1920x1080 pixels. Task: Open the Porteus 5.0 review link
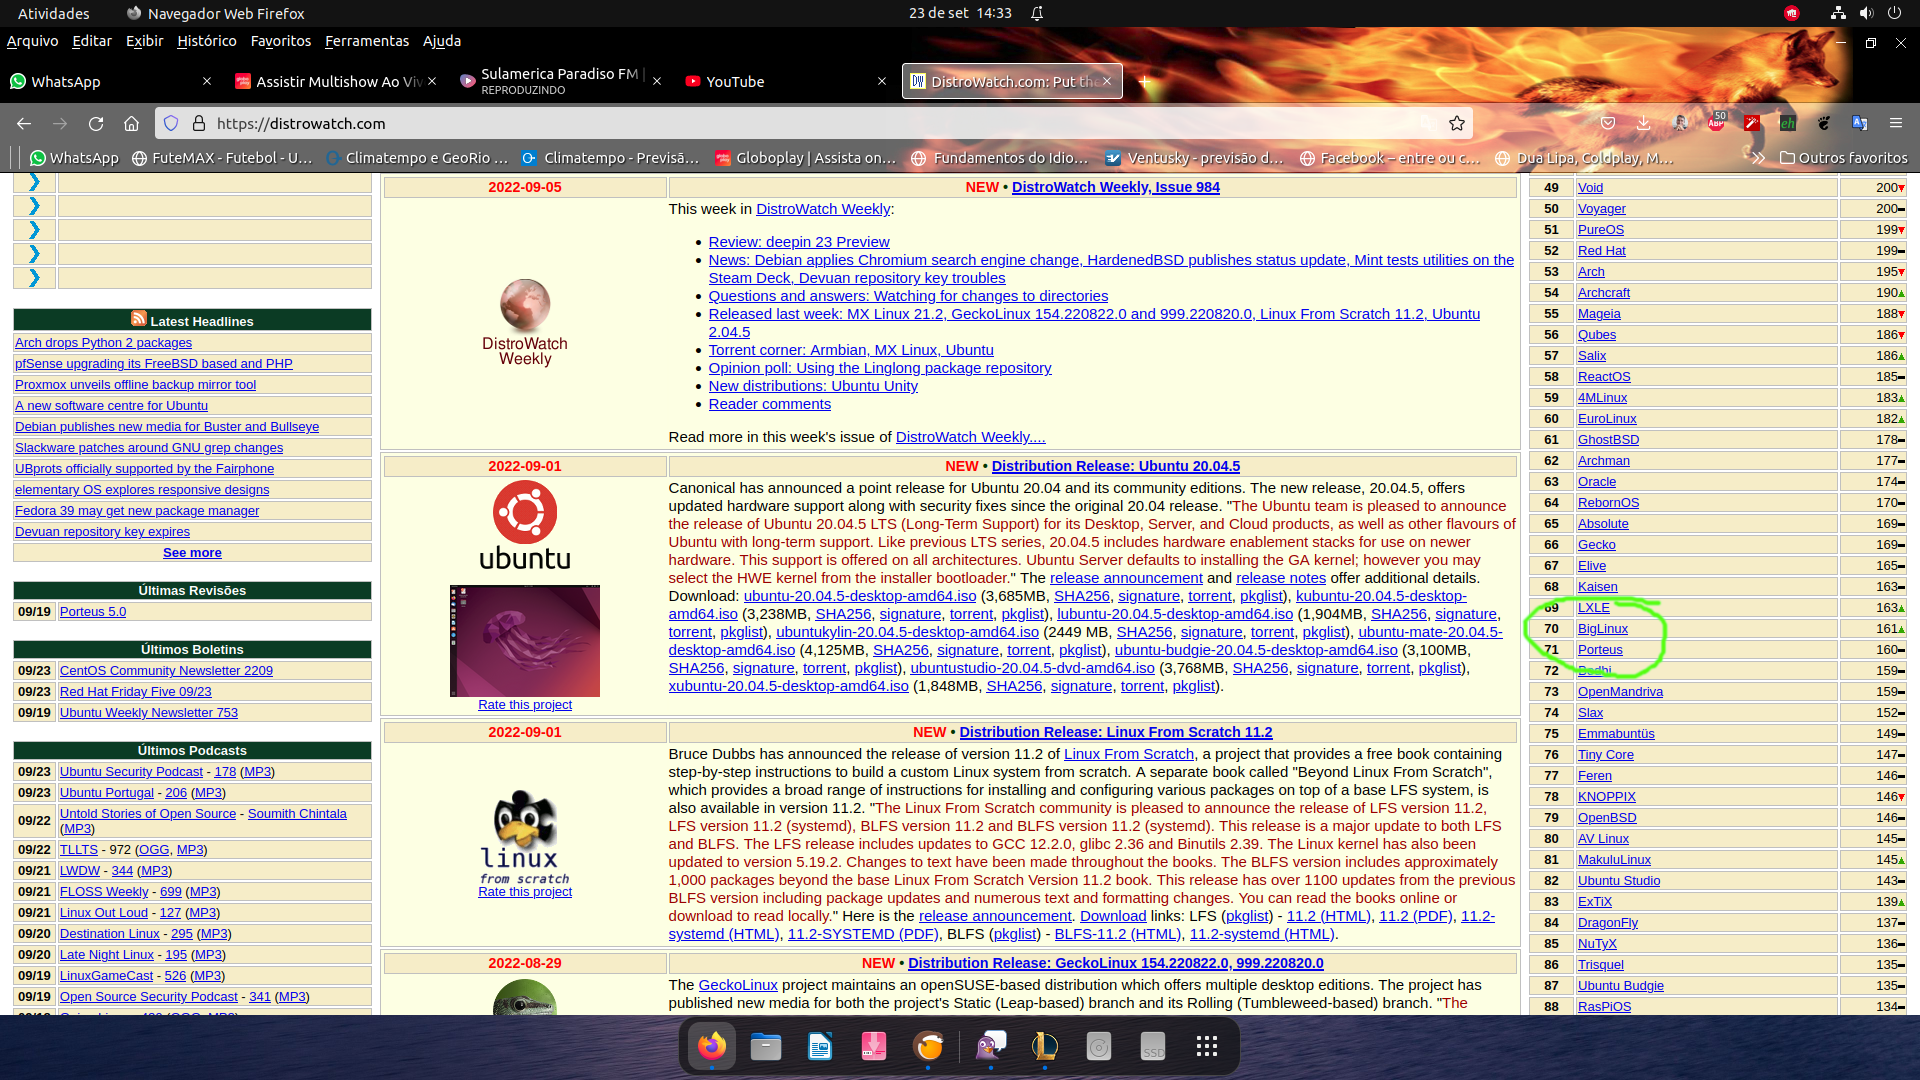pos(93,611)
